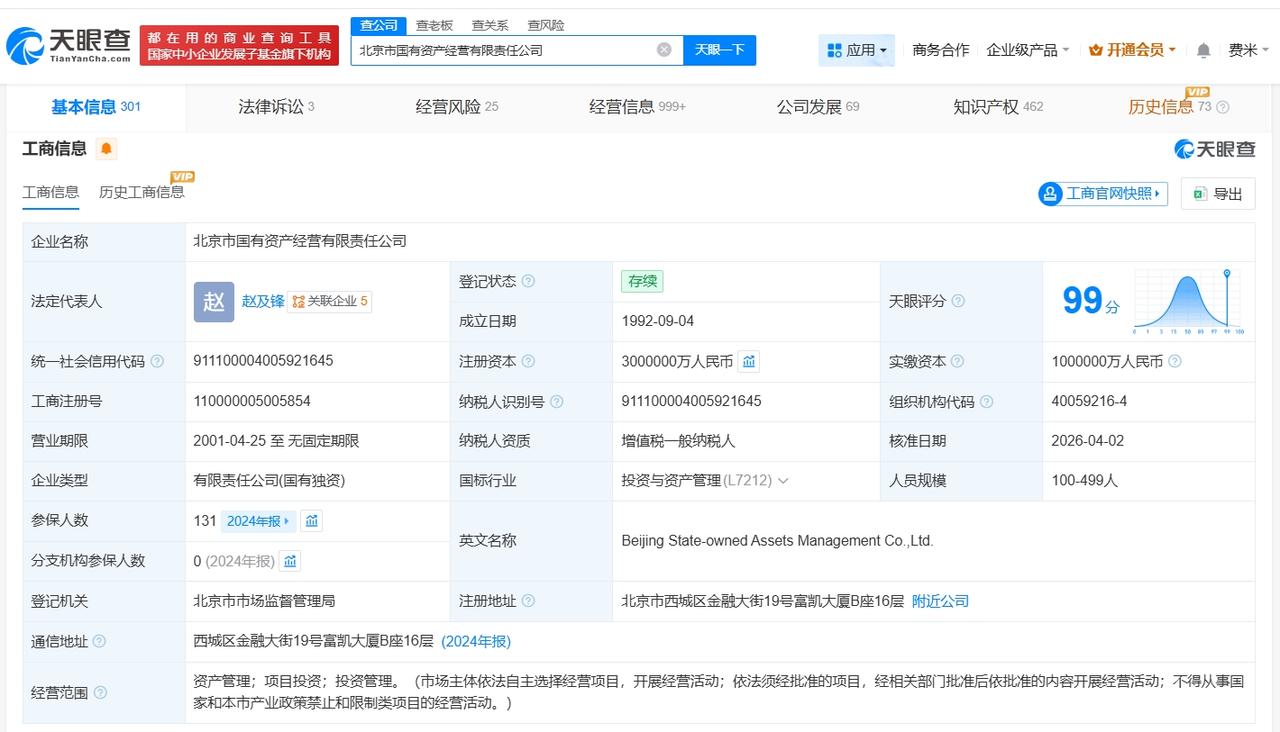Open trend chart icon beside 参保人数

tap(312, 521)
